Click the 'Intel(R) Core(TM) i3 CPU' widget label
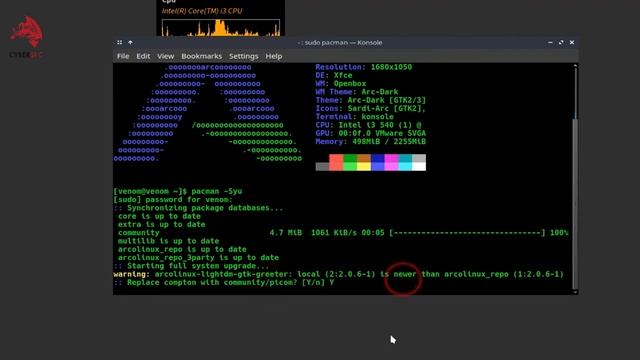This screenshot has width=640, height=360. tap(202, 11)
